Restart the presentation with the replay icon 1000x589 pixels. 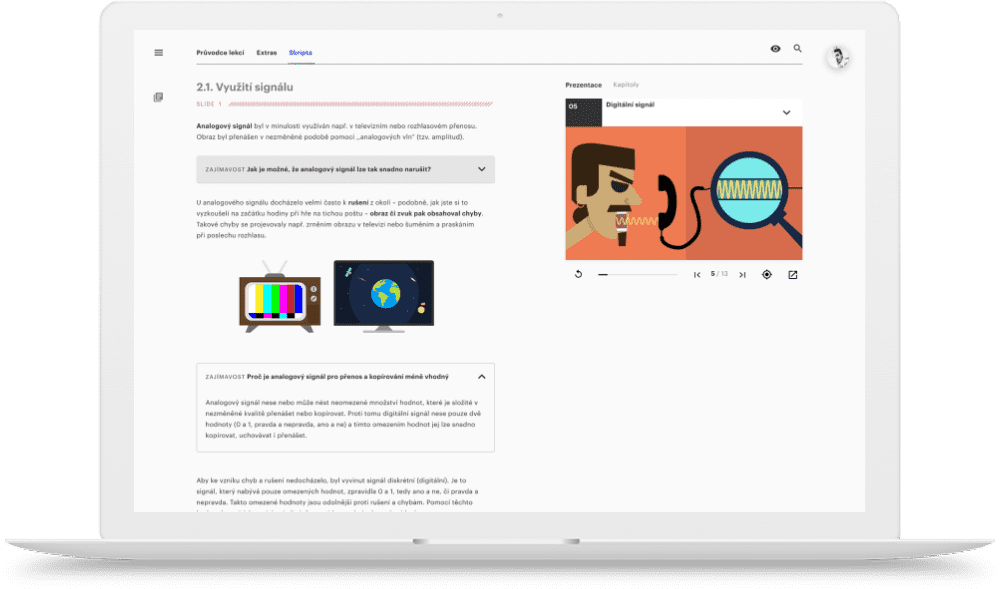pyautogui.click(x=578, y=274)
